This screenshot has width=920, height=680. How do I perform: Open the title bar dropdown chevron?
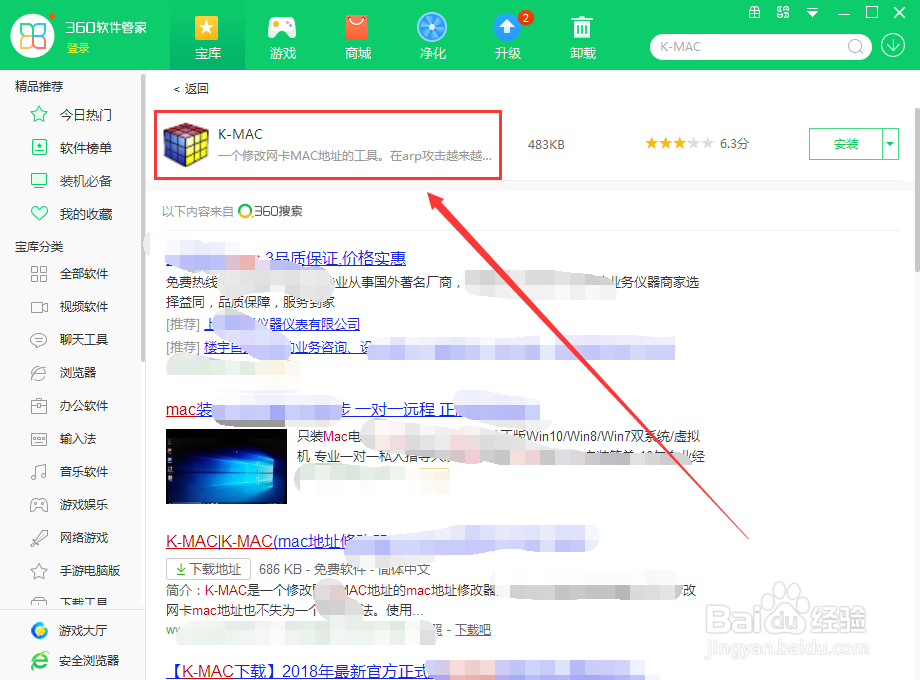coord(811,12)
